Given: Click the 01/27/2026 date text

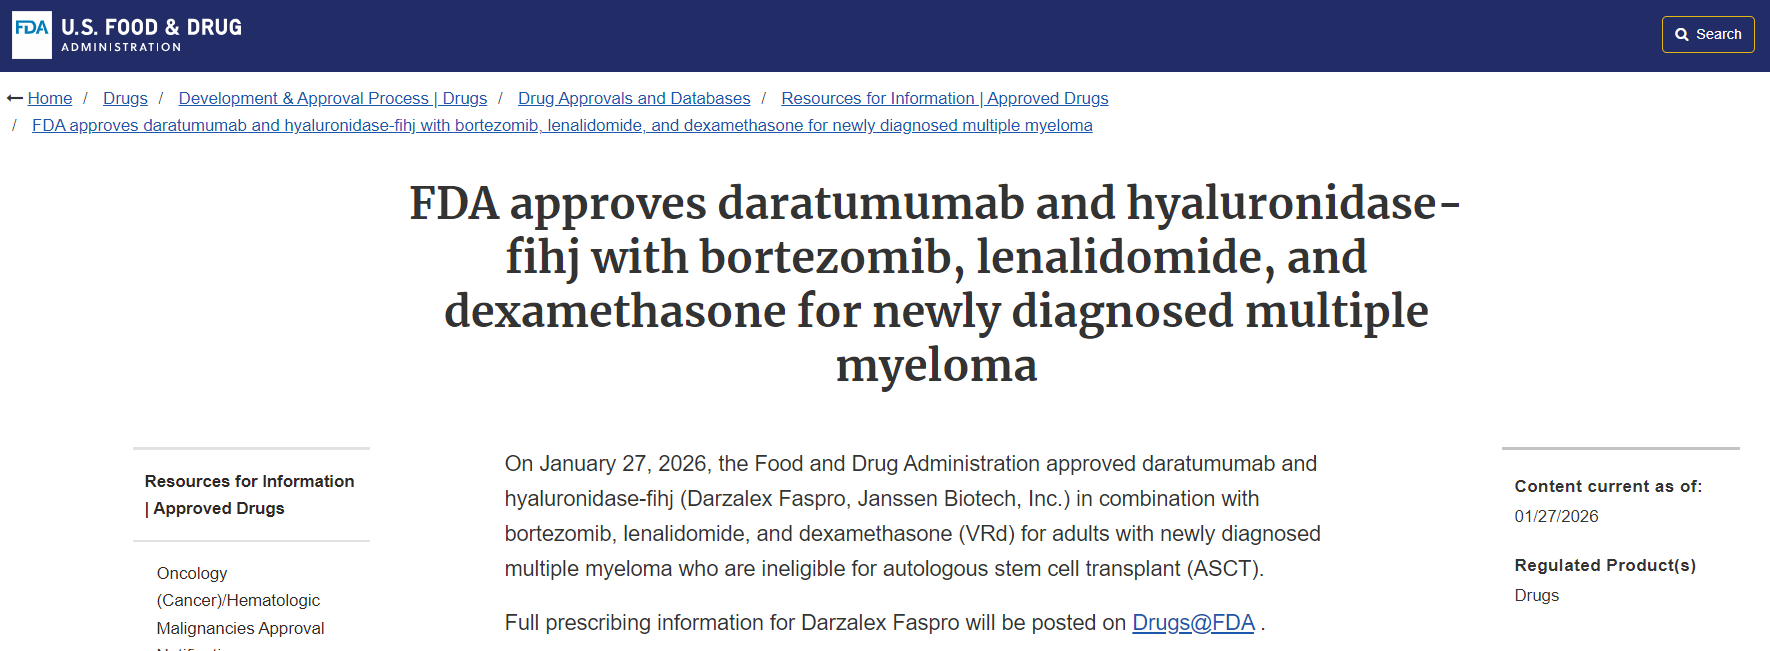Looking at the screenshot, I should pos(1556,516).
